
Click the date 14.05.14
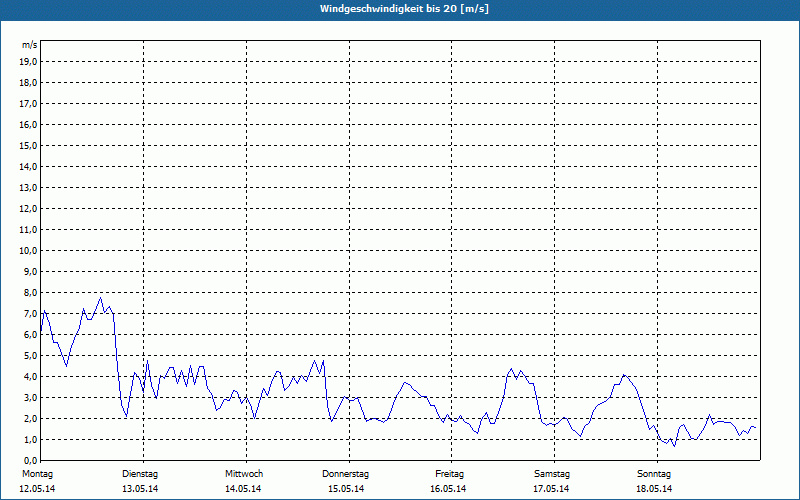pyautogui.click(x=243, y=489)
